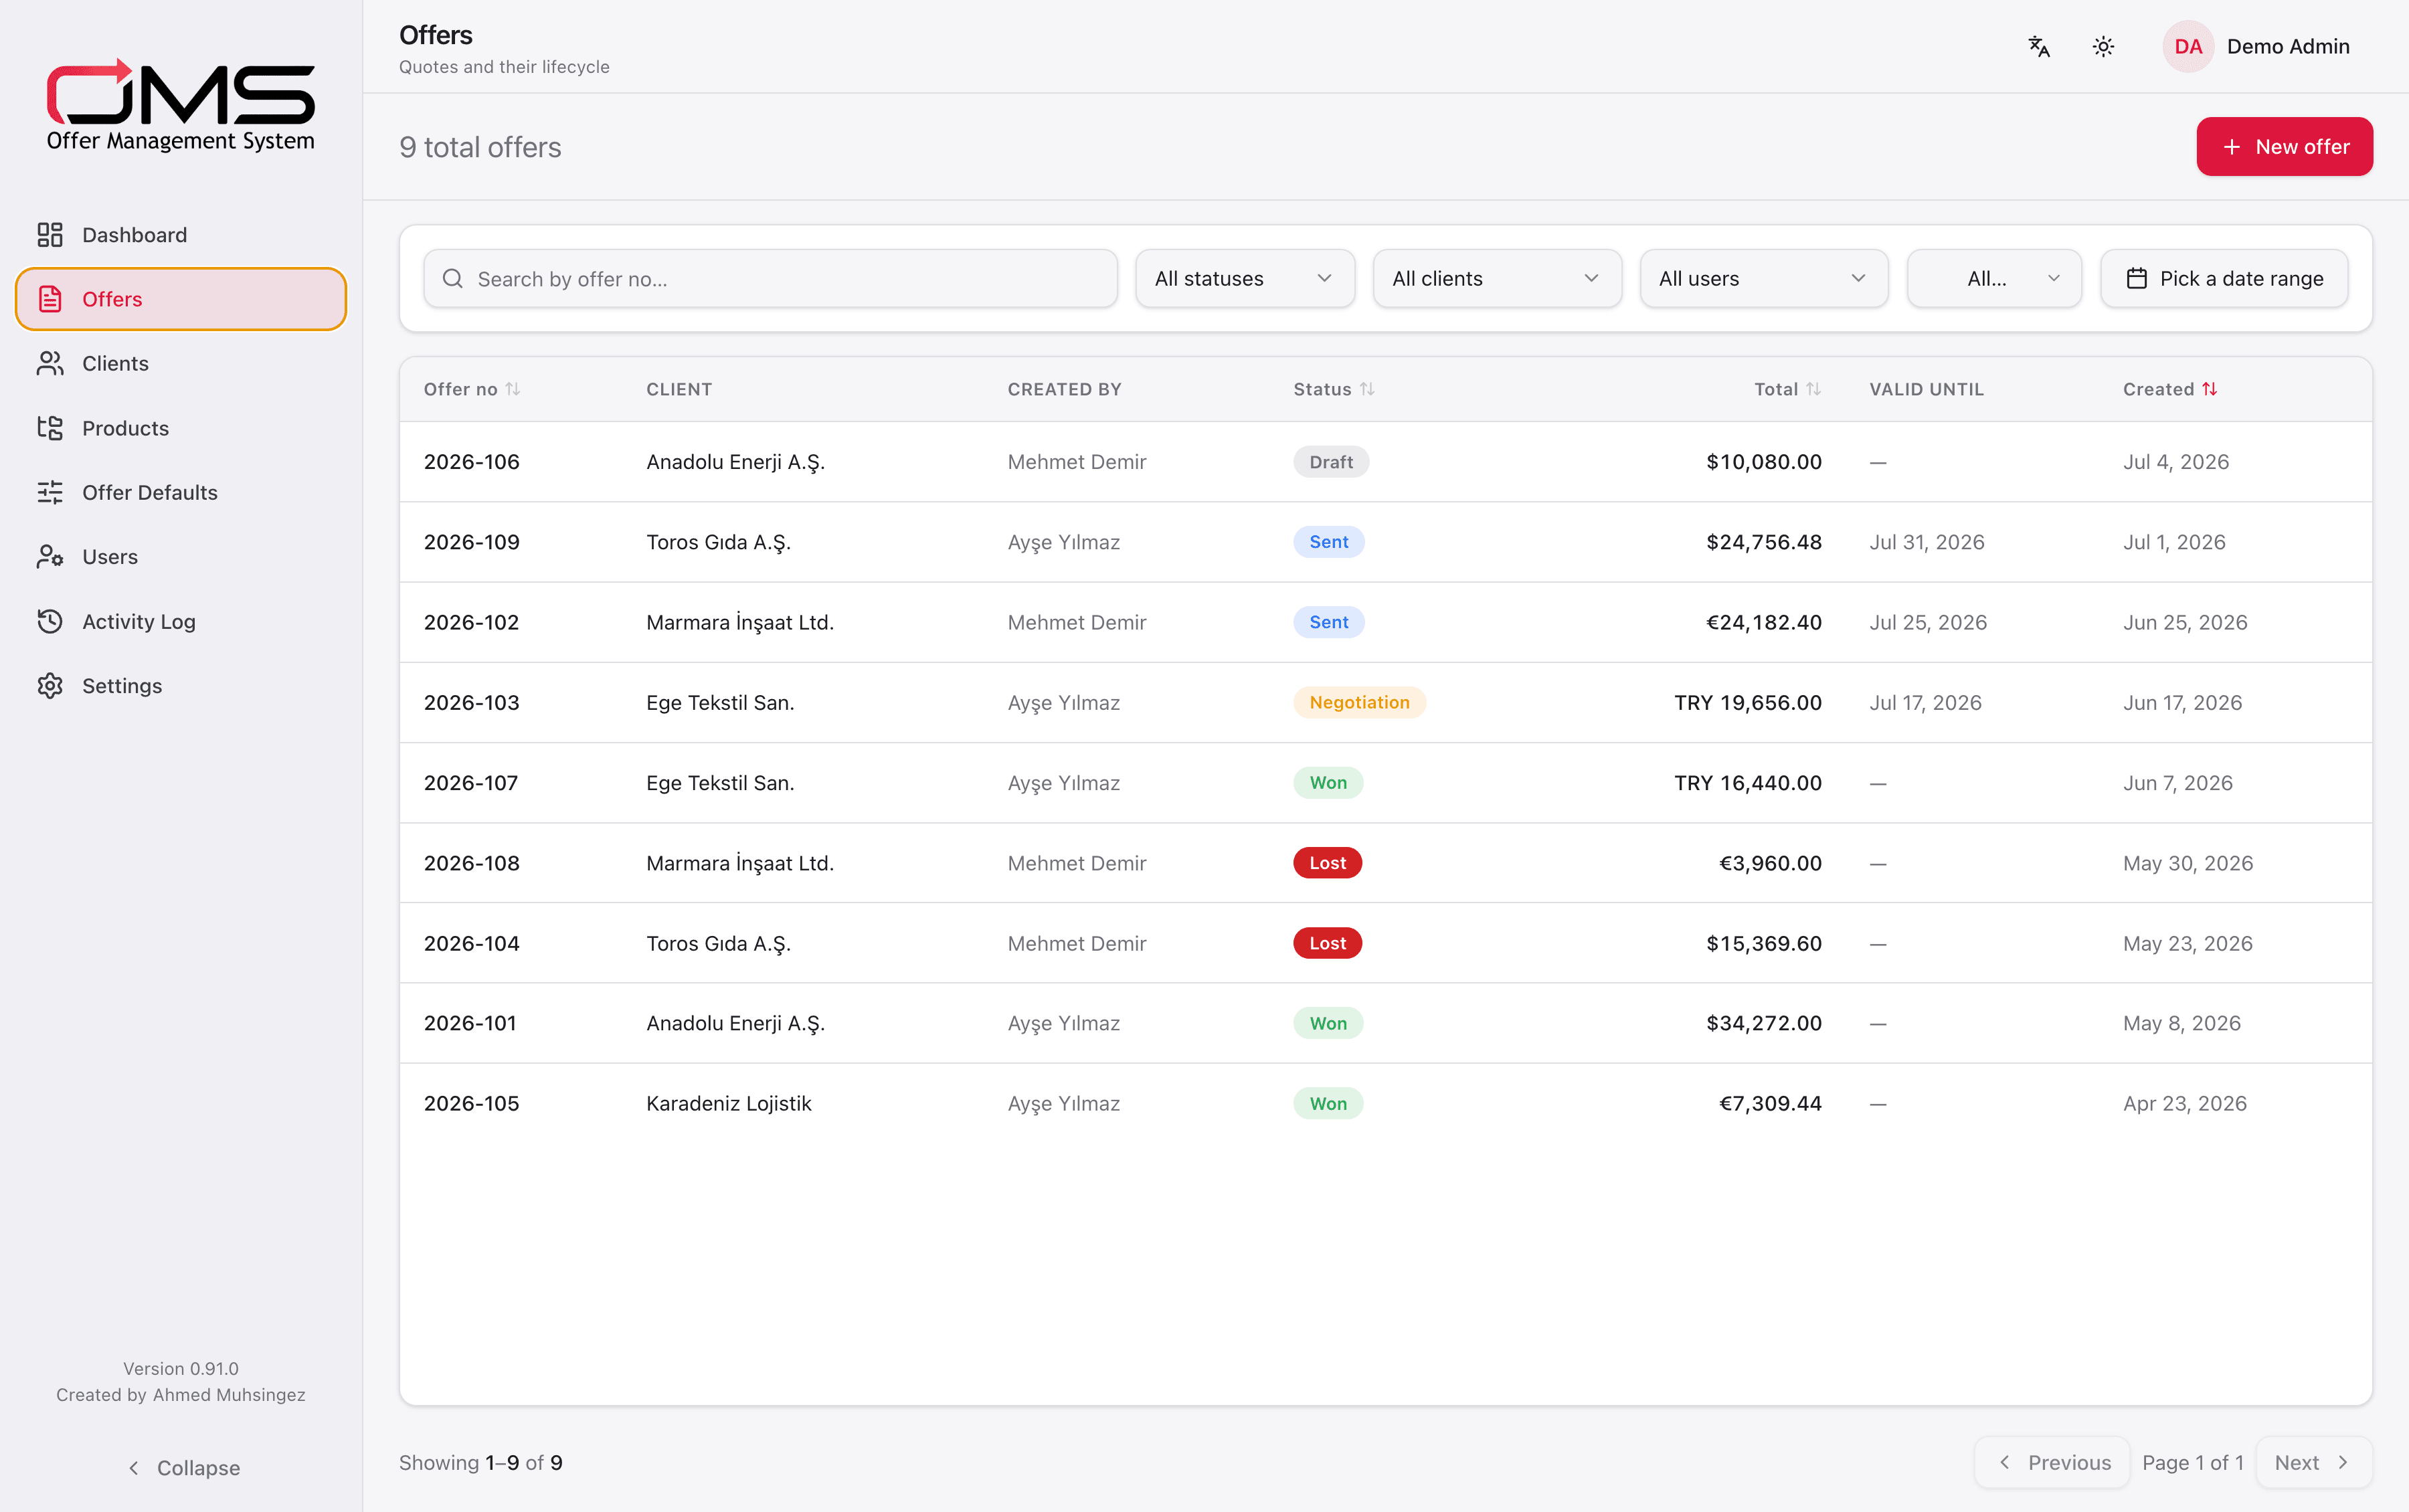Go to the Previous page
The height and width of the screenshot is (1512, 2409).
point(2052,1463)
